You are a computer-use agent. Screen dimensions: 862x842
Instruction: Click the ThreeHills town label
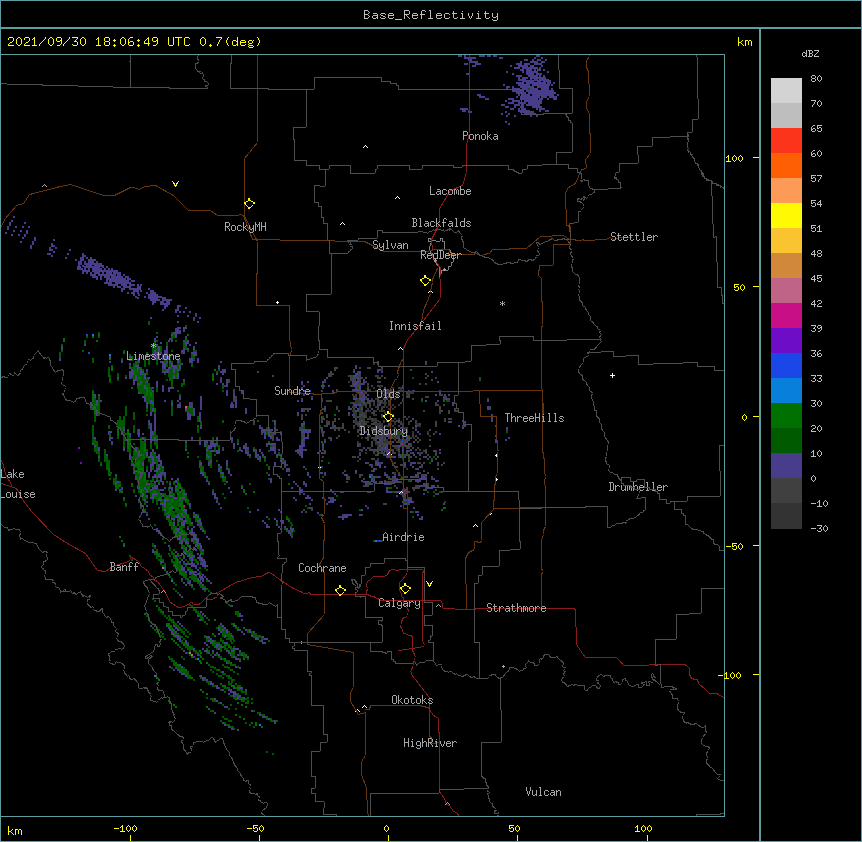pyautogui.click(x=534, y=418)
